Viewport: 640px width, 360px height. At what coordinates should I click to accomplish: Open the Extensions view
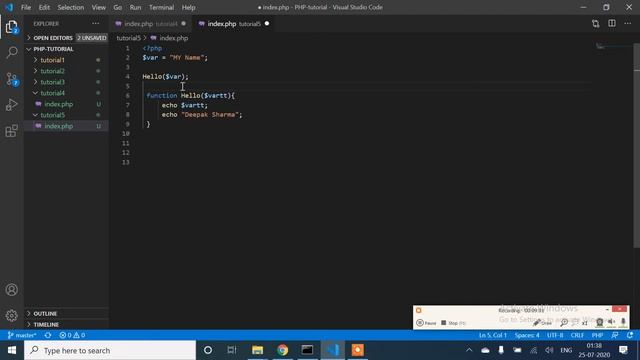pyautogui.click(x=11, y=131)
